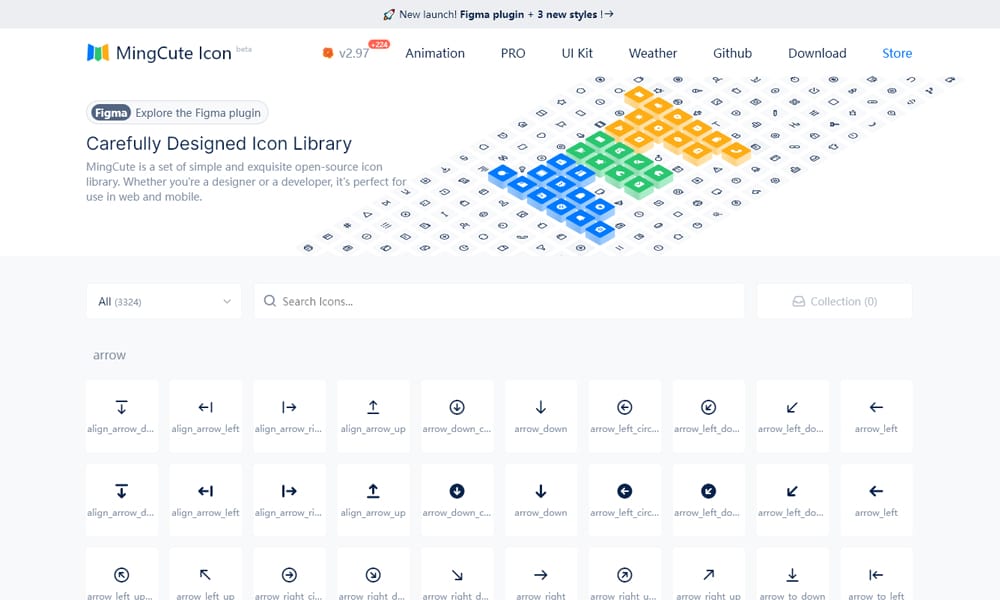Open the Collection (0) button
1000x600 pixels.
click(x=834, y=301)
